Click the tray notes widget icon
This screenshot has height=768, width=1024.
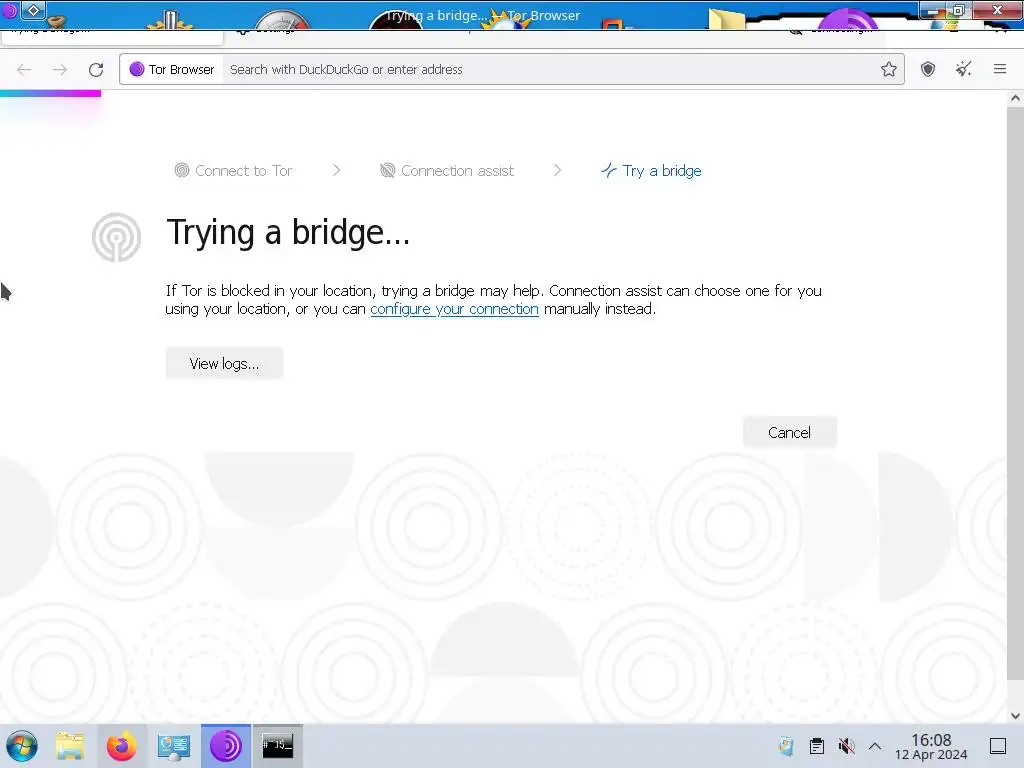coord(786,746)
